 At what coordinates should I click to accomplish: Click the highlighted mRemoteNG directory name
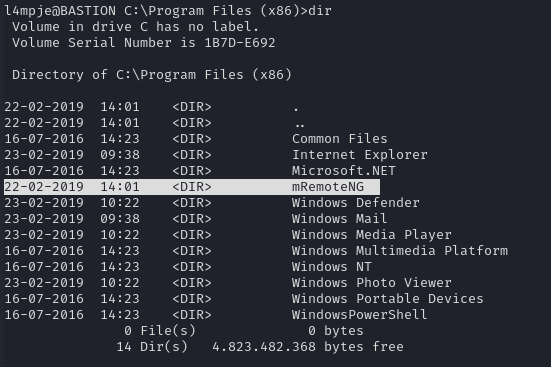click(x=328, y=187)
